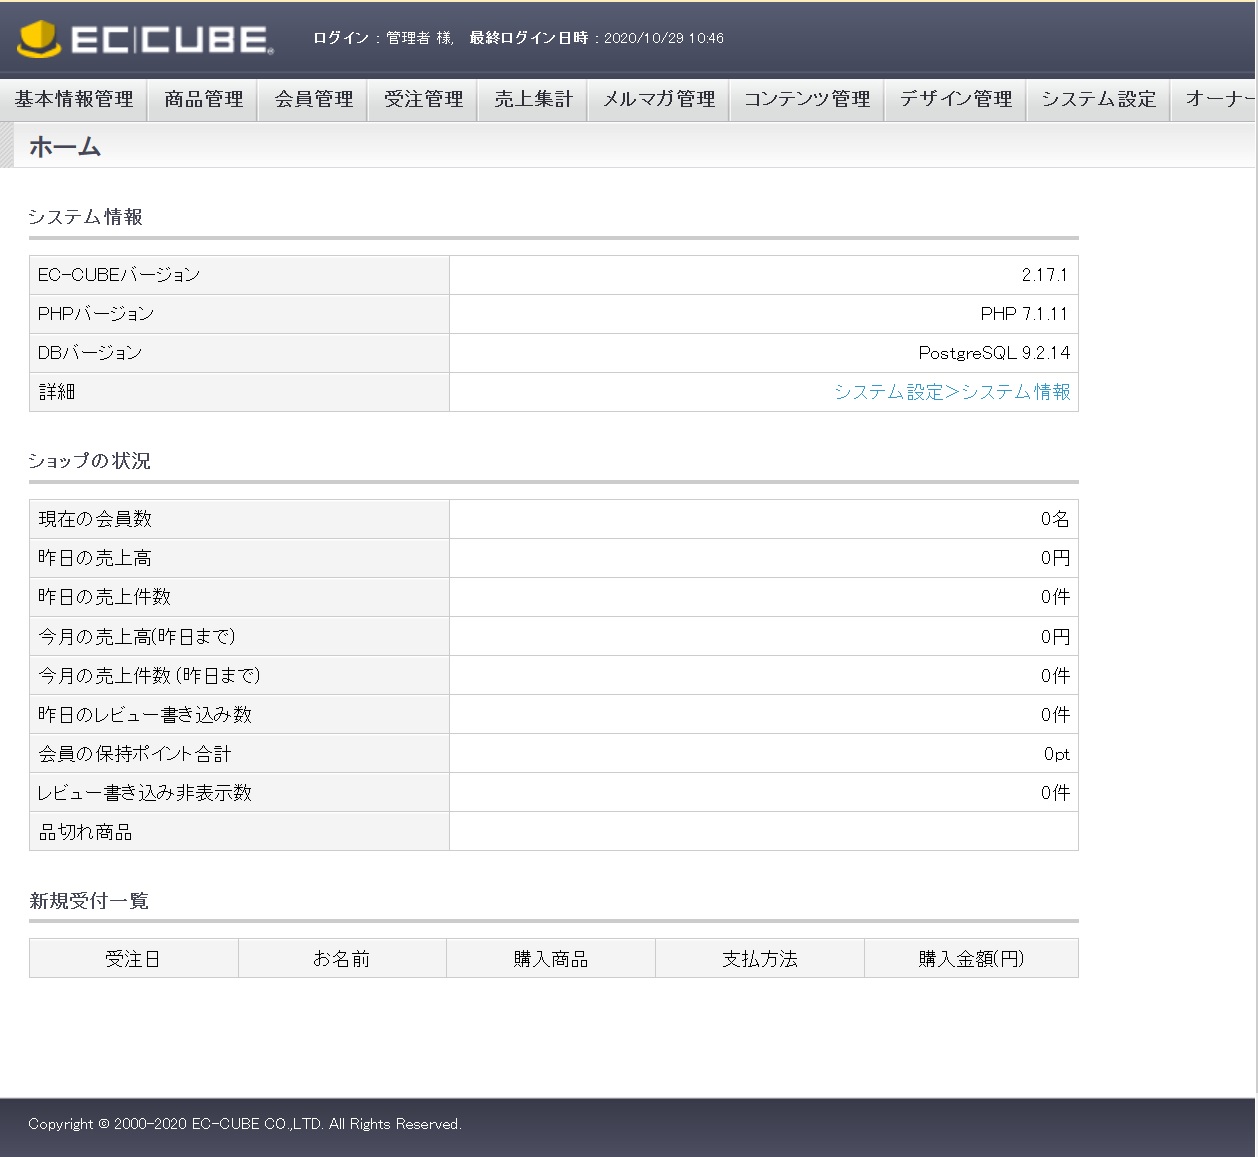Follow the システム設定＞システム情報 link
This screenshot has width=1258, height=1157.
[952, 392]
